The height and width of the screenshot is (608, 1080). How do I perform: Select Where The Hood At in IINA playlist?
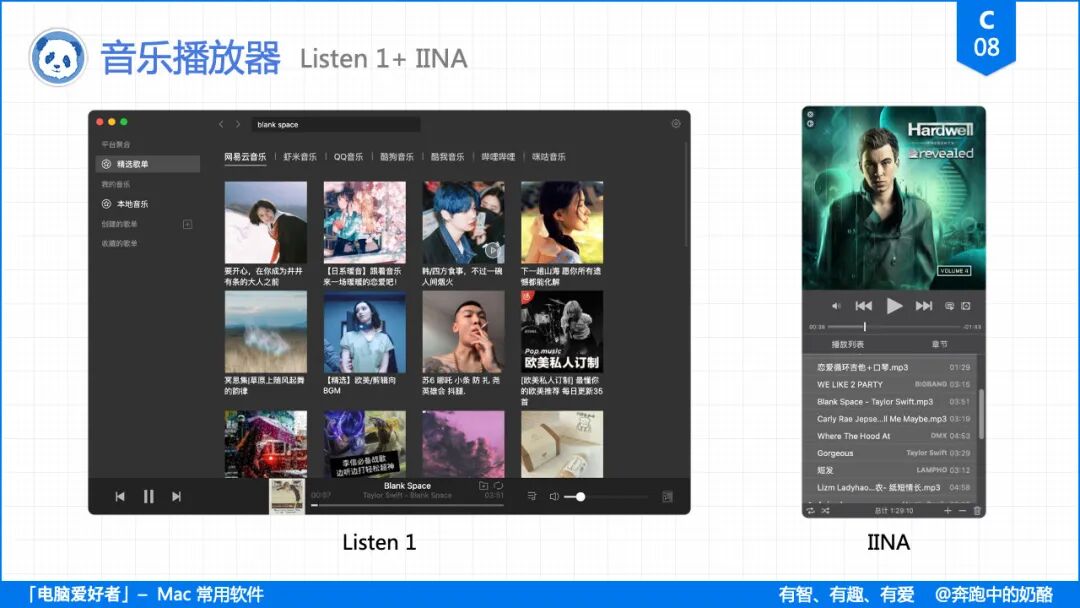pos(893,436)
